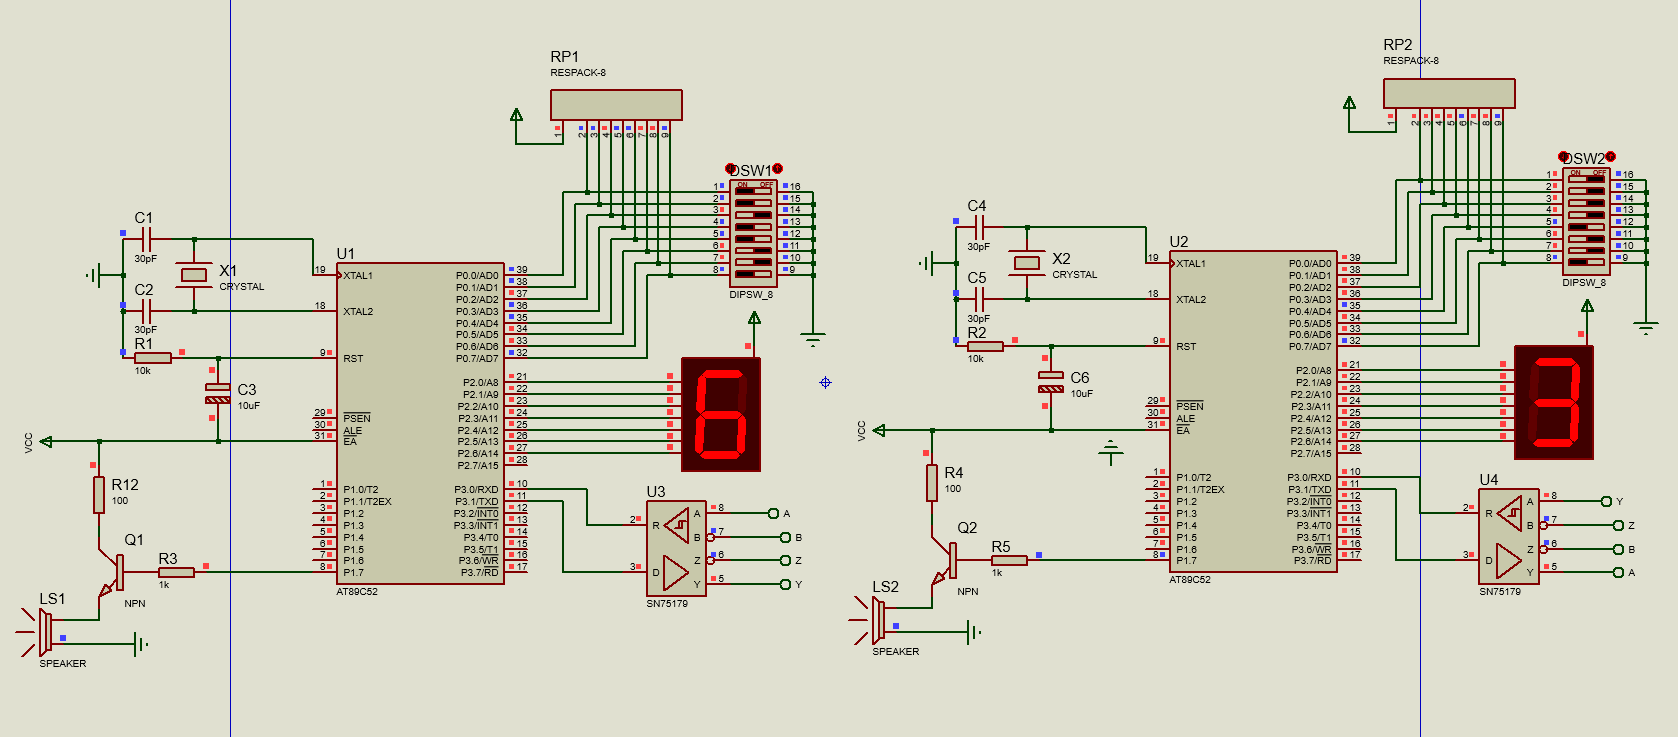Toggle DSW1 switch at pin 8

click(x=754, y=274)
